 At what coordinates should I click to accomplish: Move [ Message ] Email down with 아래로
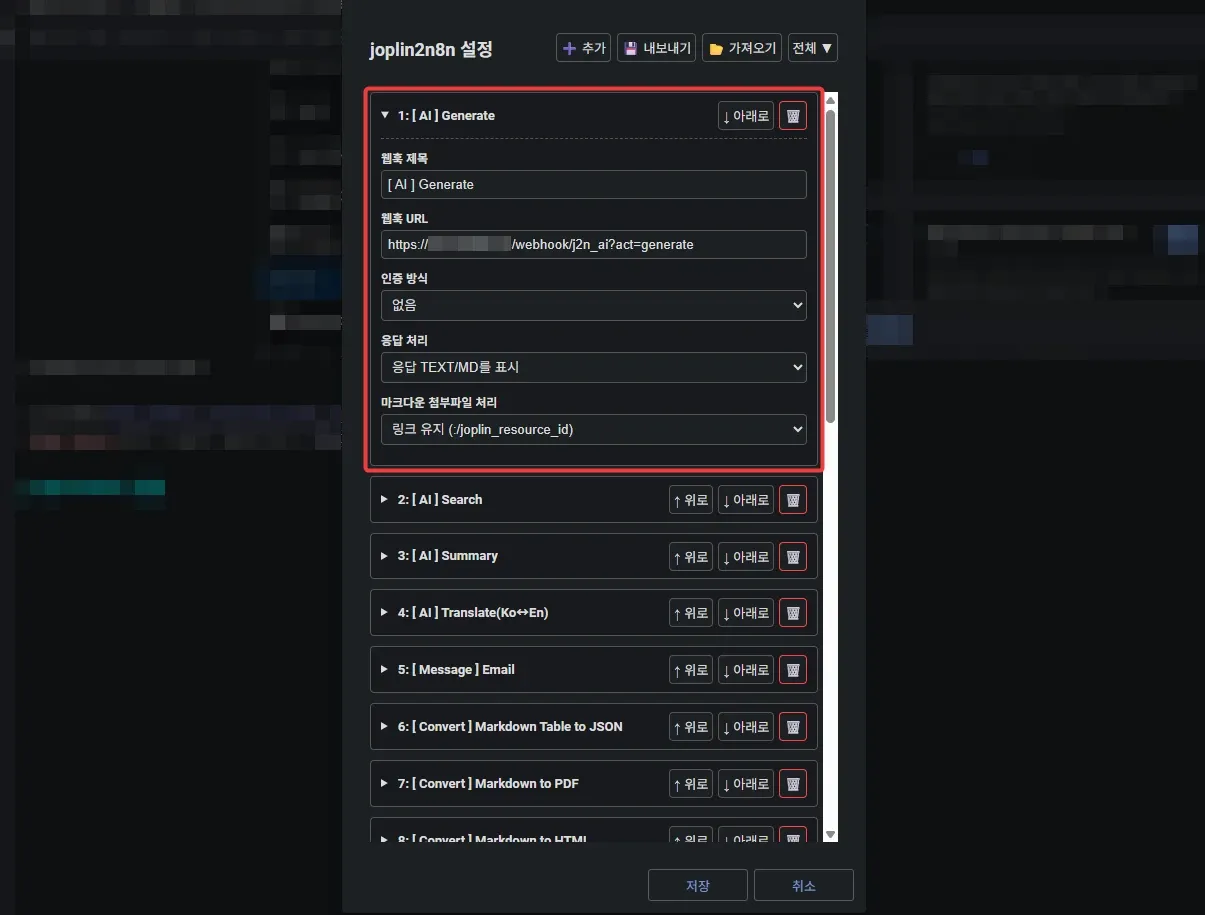point(746,670)
